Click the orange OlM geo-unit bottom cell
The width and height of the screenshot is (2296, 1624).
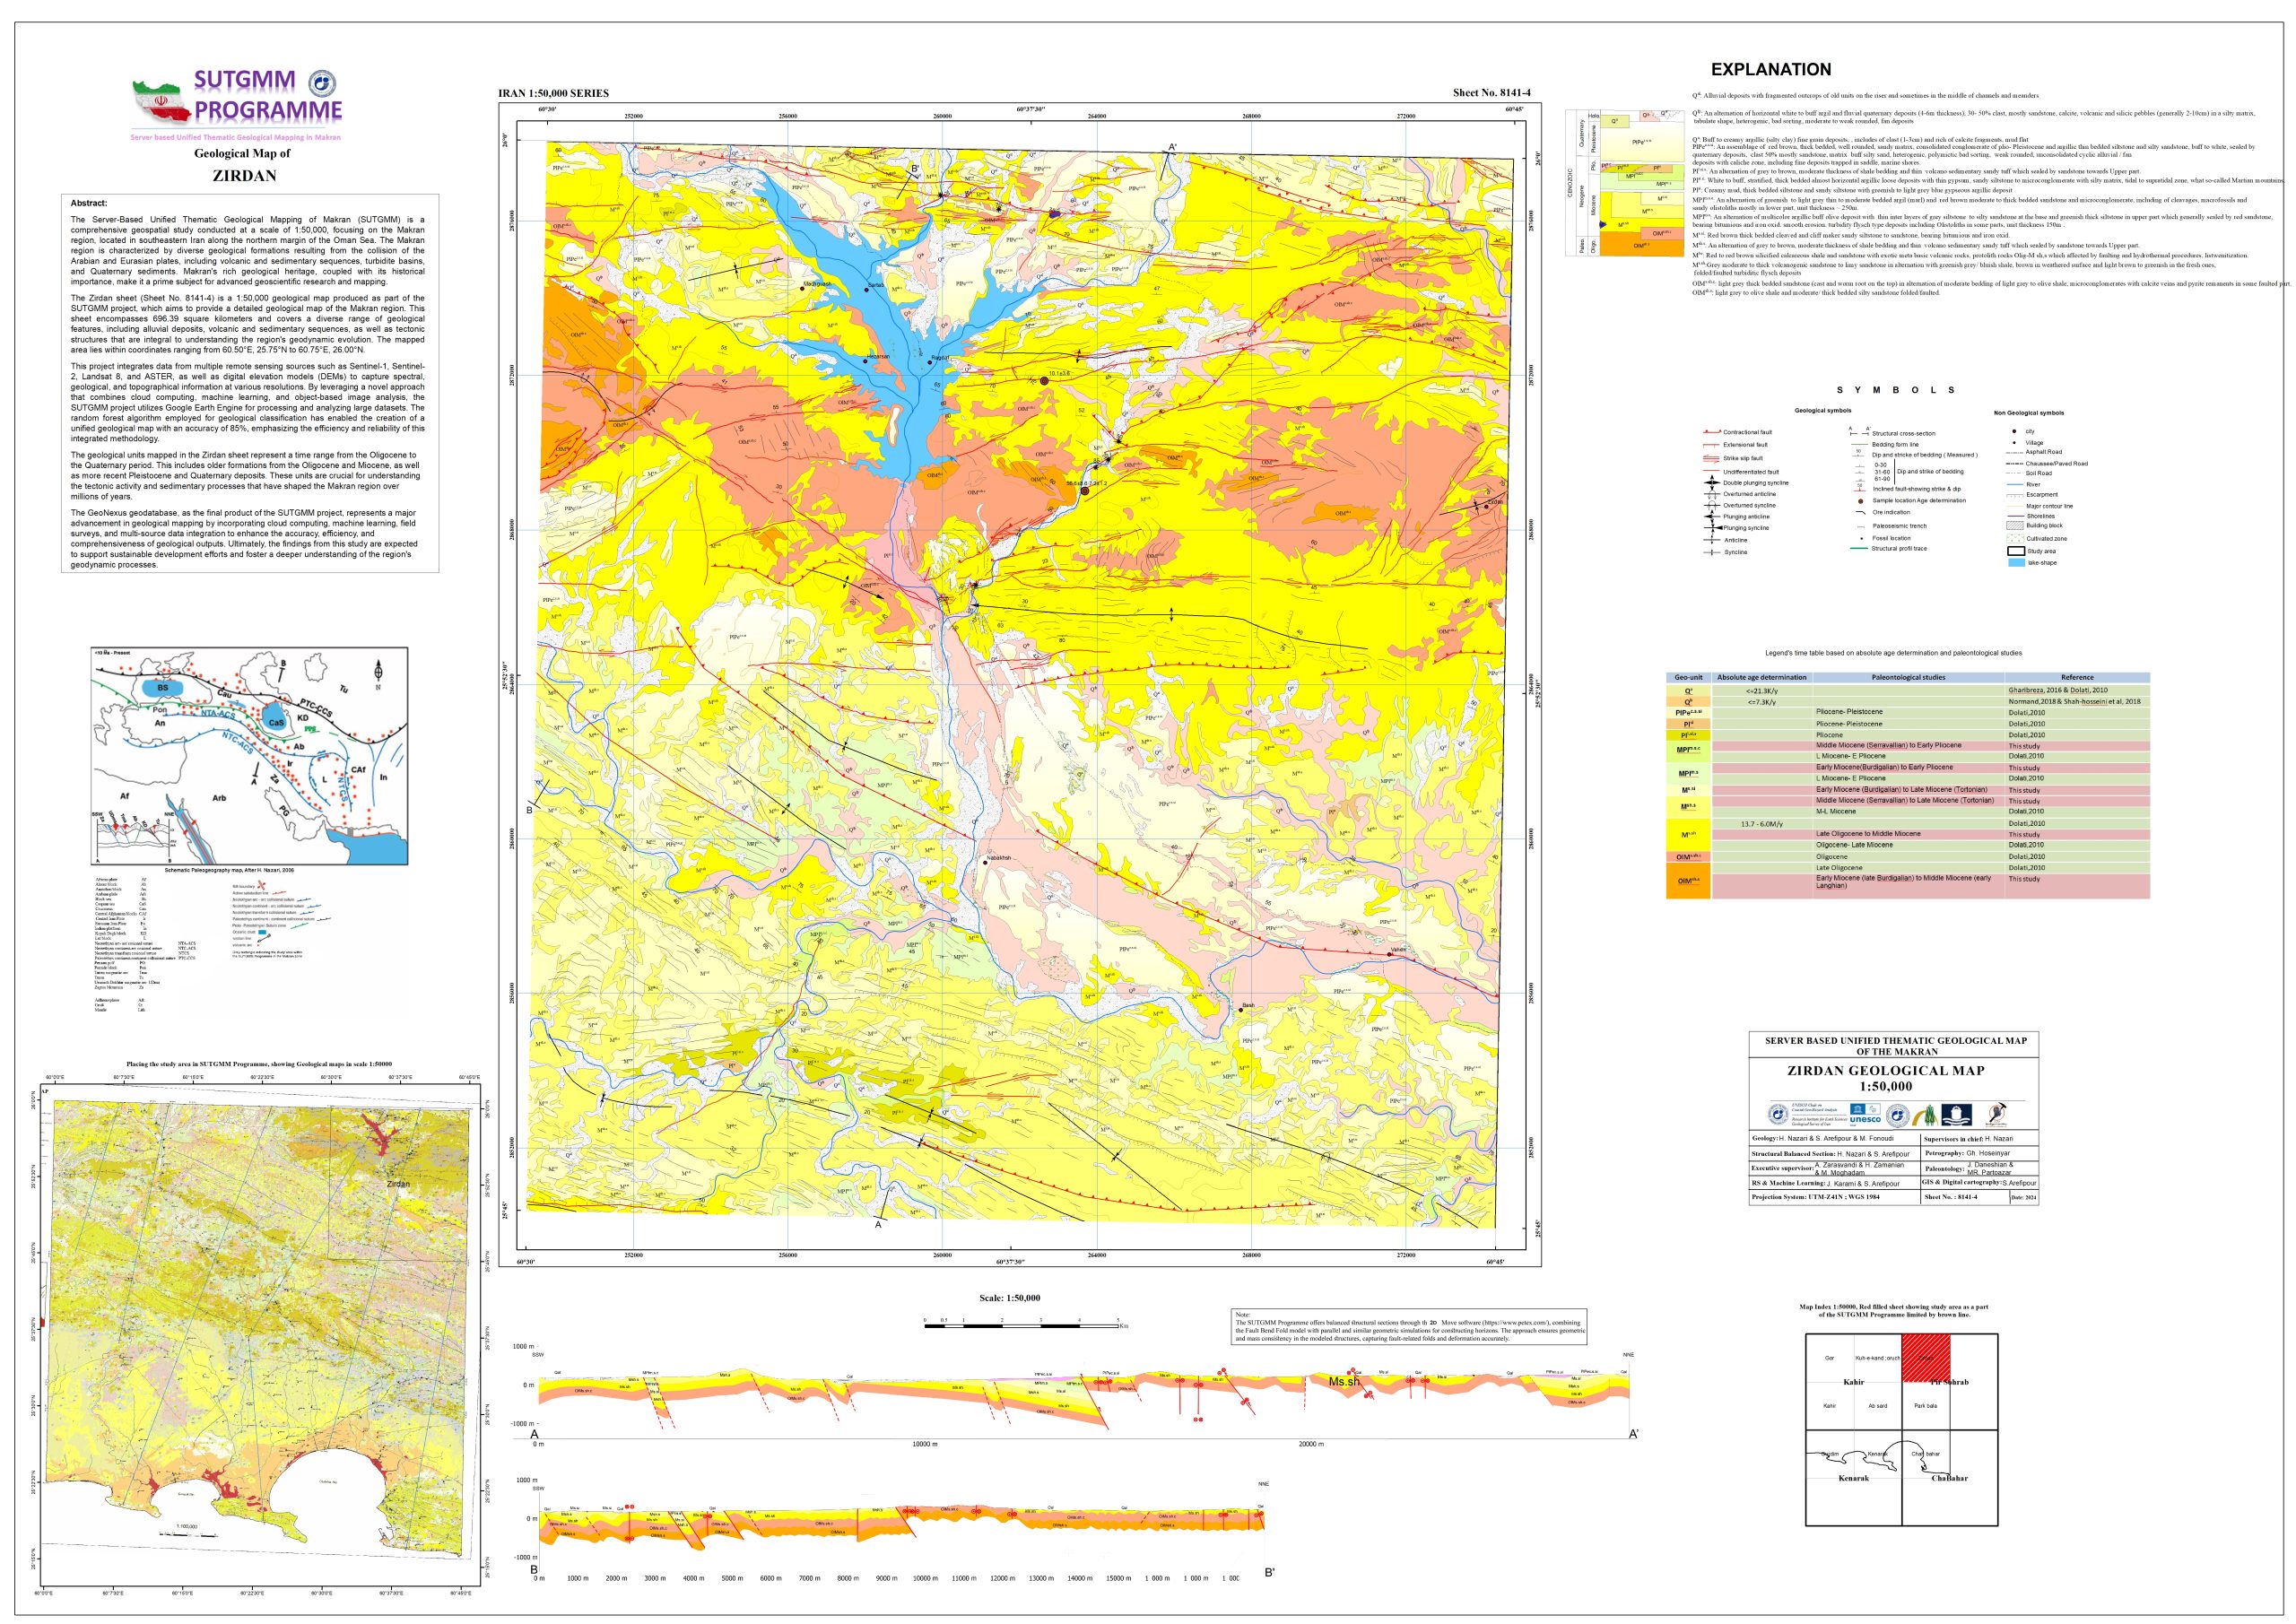tap(1688, 881)
